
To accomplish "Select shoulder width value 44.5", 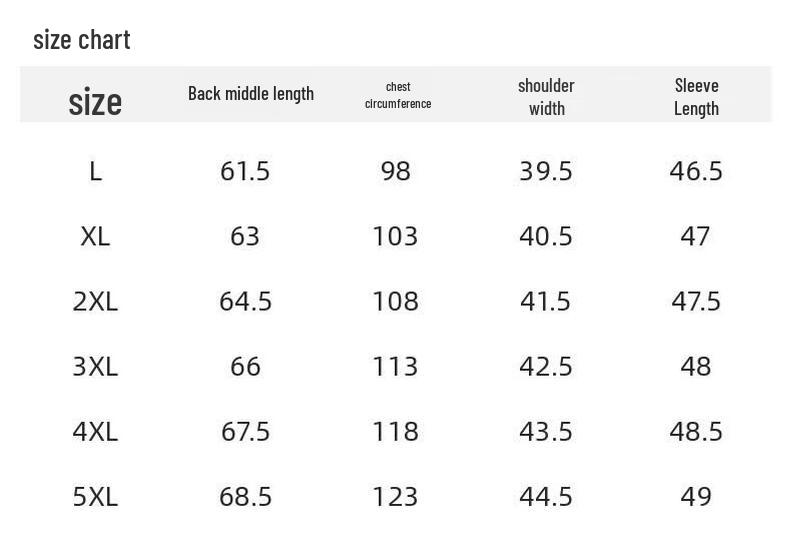I will (x=546, y=496).
